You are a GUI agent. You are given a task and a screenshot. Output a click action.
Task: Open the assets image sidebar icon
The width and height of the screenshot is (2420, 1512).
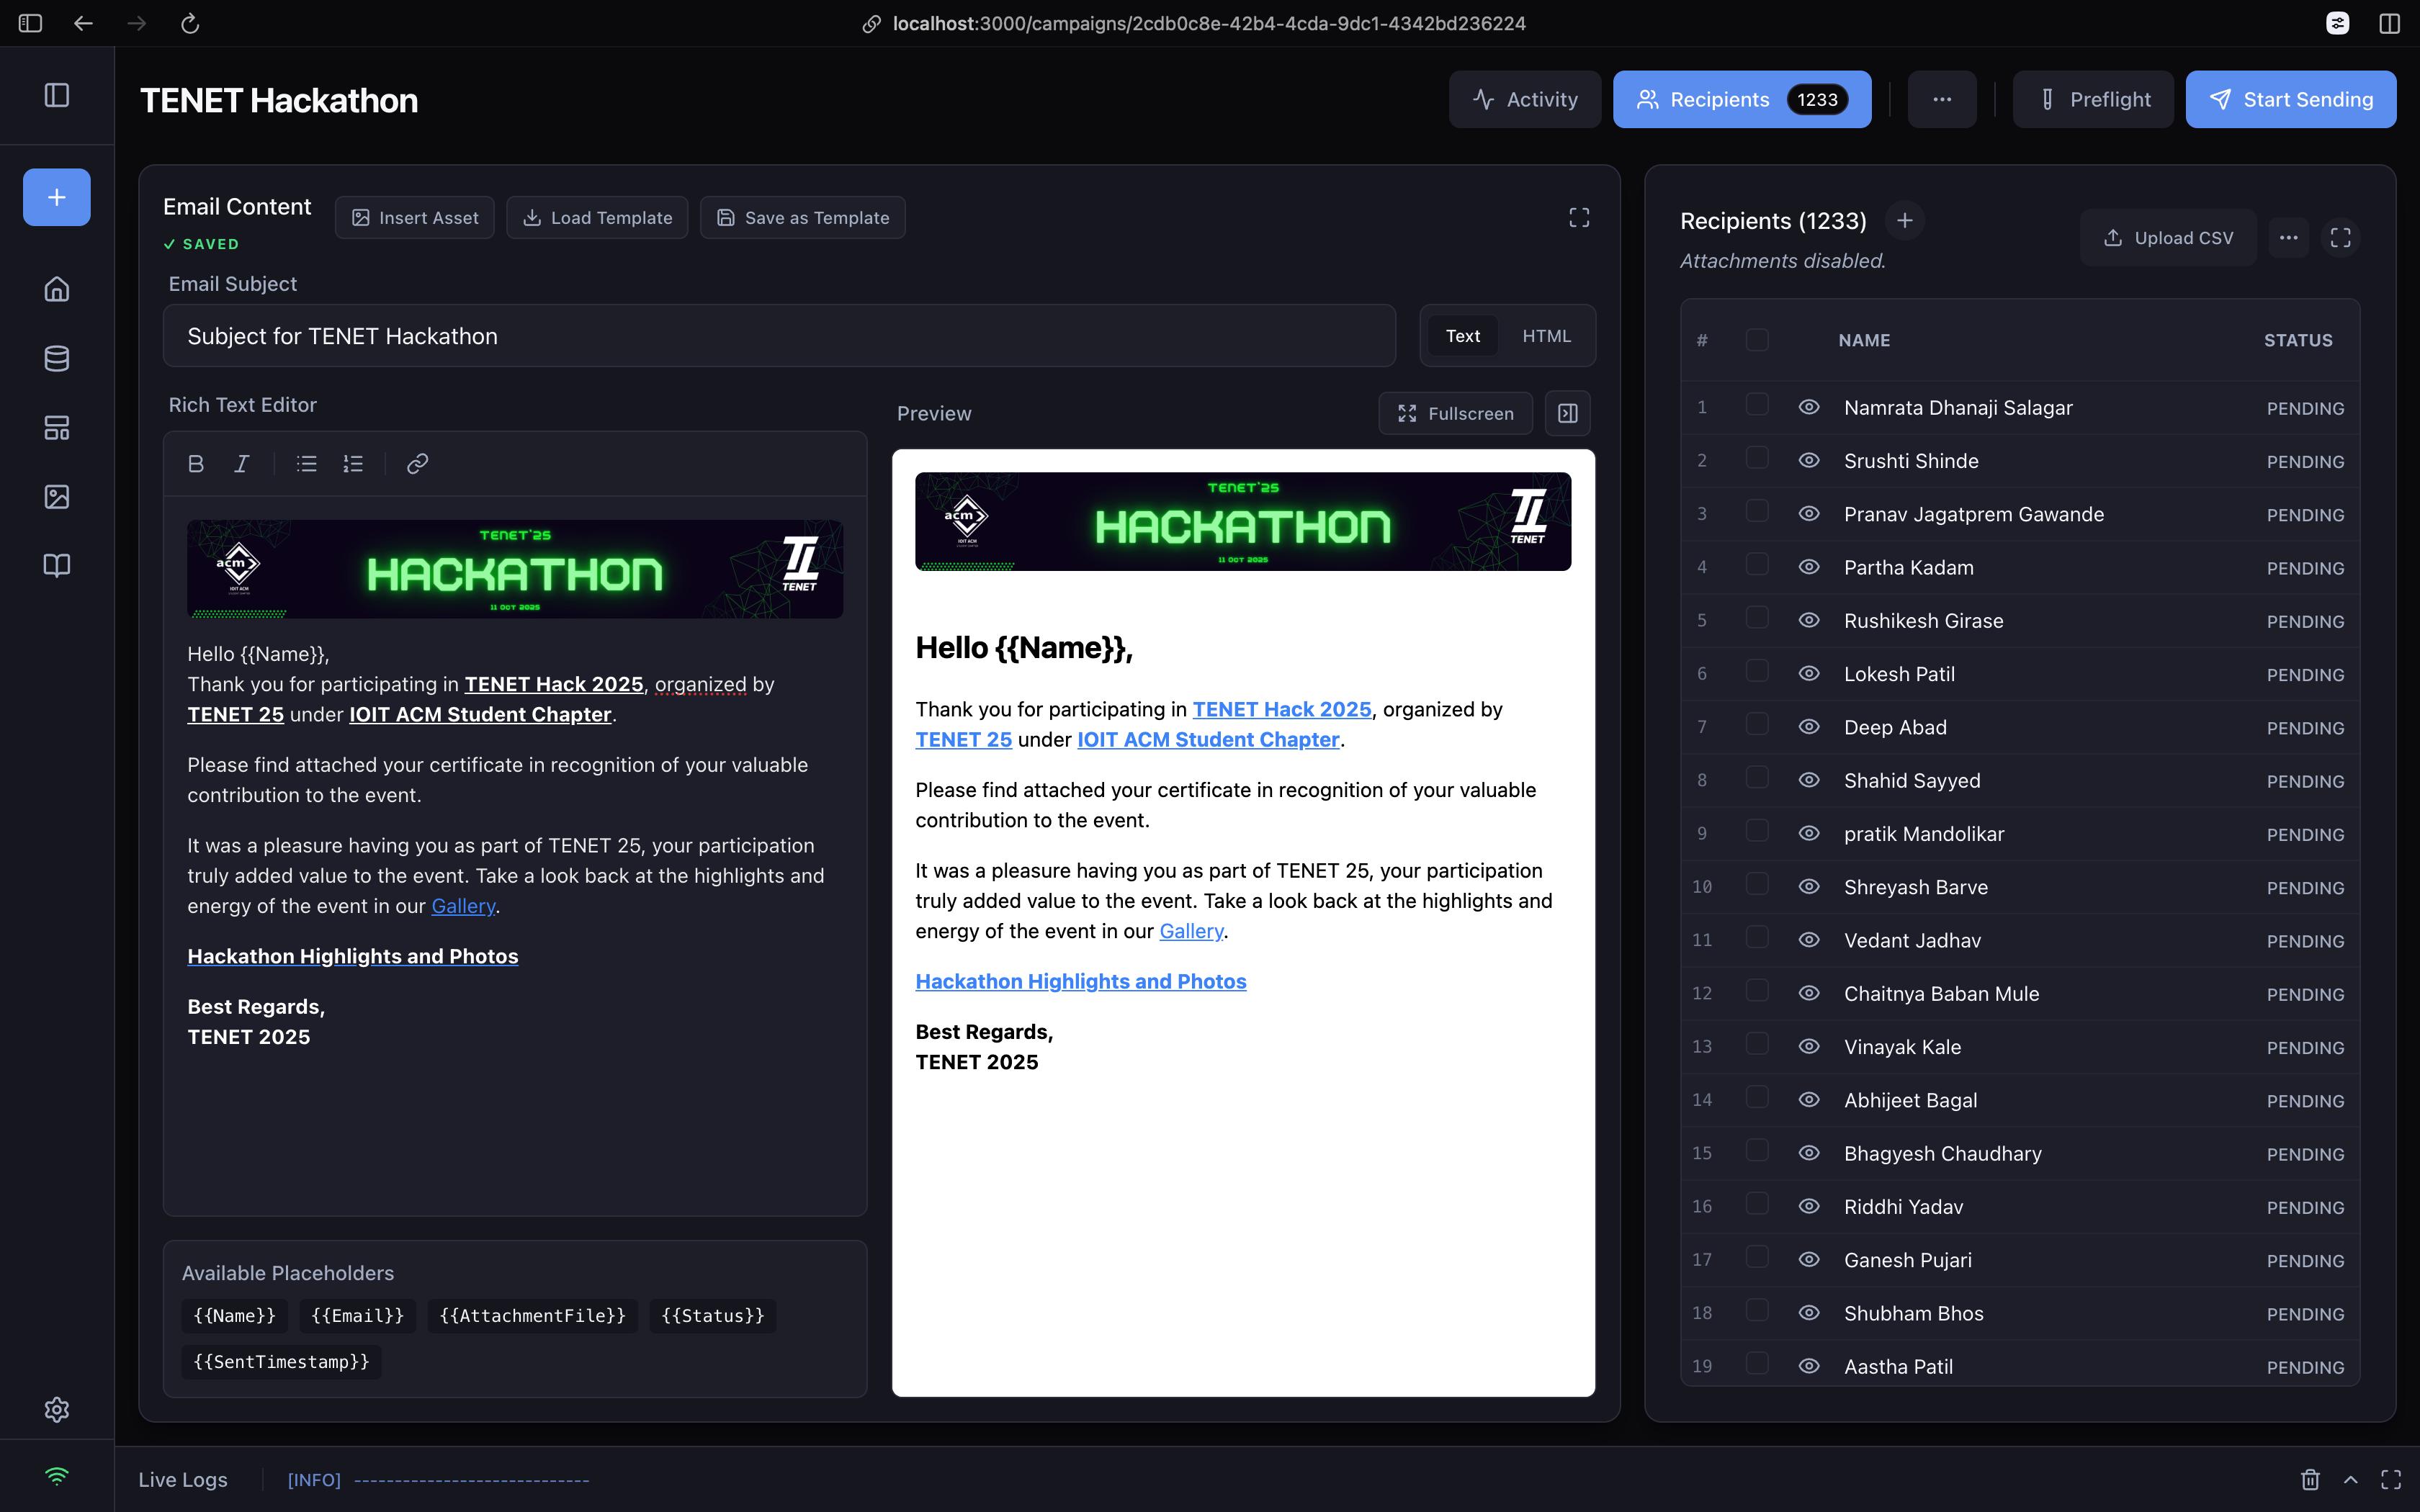click(x=57, y=497)
